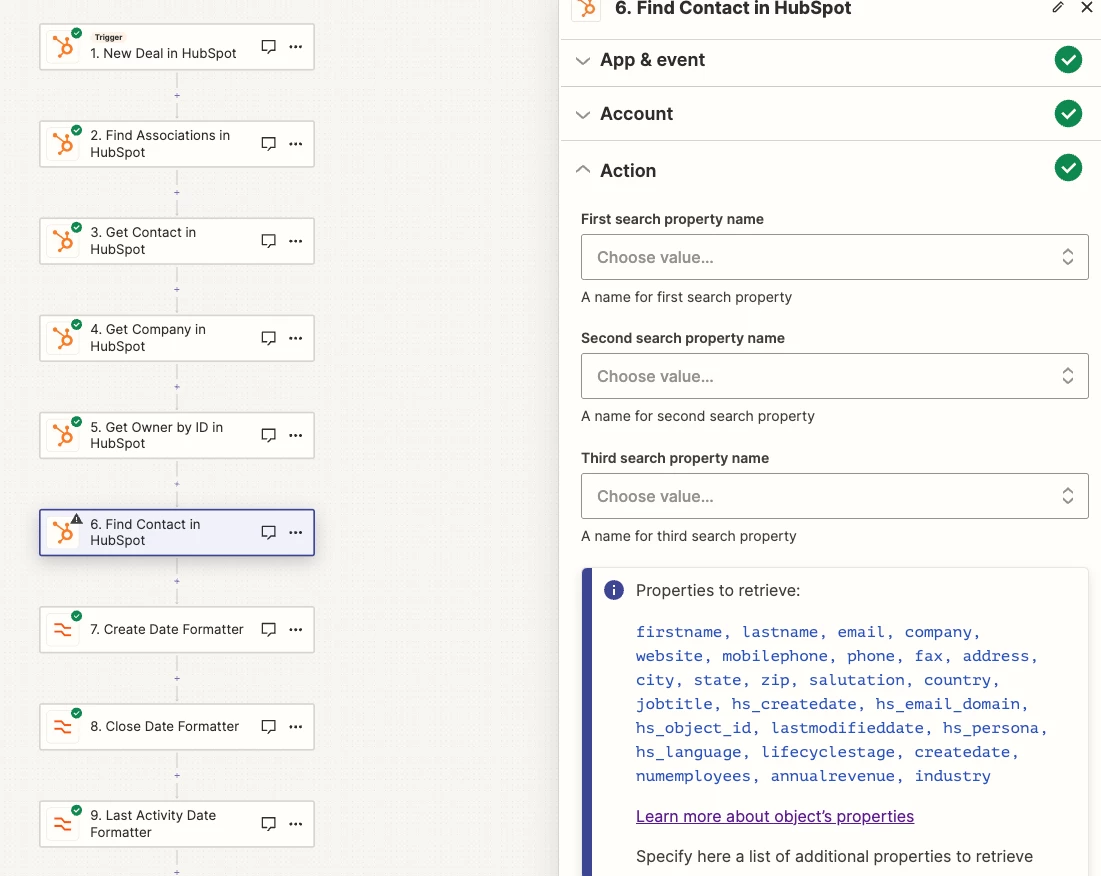Click 'A name for first search property' hint

686,297
